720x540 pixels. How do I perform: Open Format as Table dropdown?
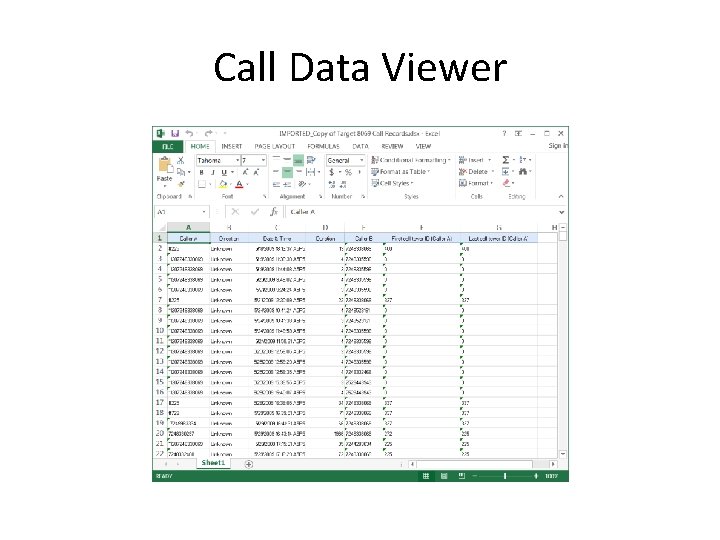(400, 172)
